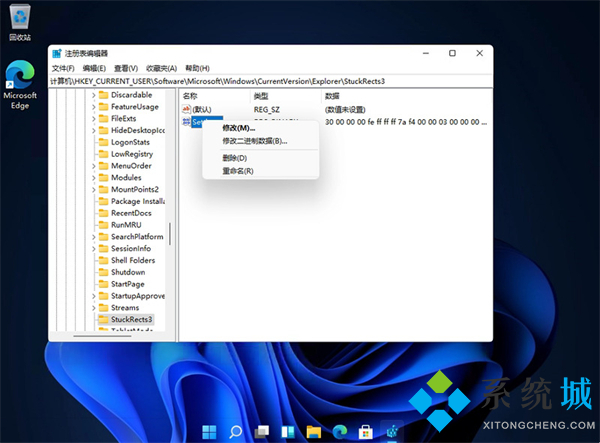Expand the Discardable tree node

(x=94, y=95)
